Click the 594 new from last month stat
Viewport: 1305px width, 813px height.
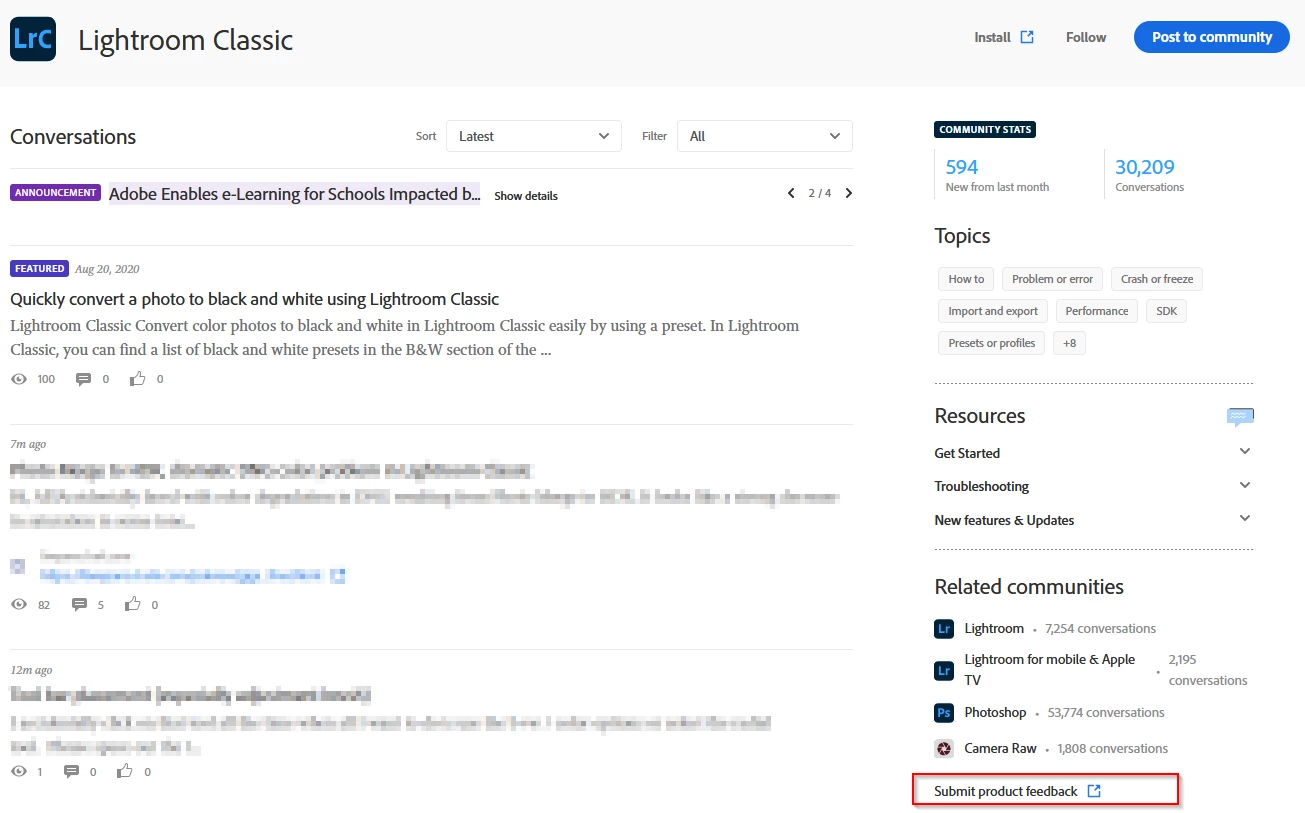coord(996,175)
